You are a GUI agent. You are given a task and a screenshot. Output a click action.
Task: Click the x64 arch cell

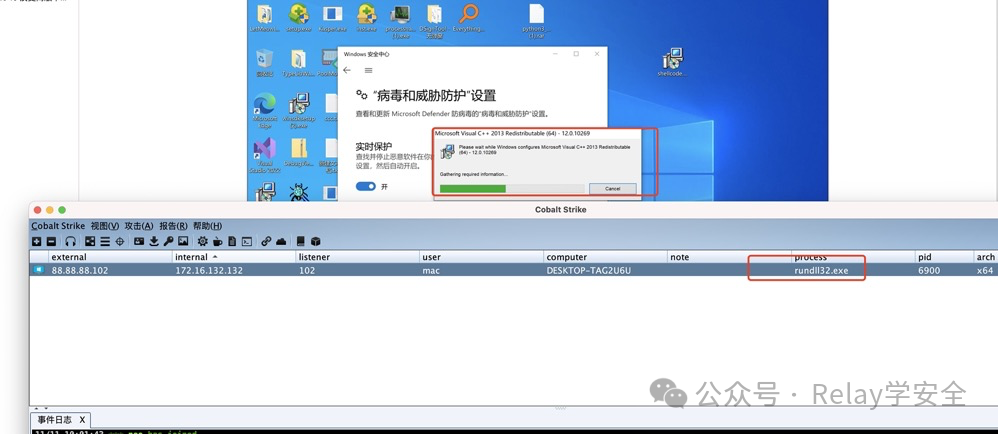click(x=985, y=270)
